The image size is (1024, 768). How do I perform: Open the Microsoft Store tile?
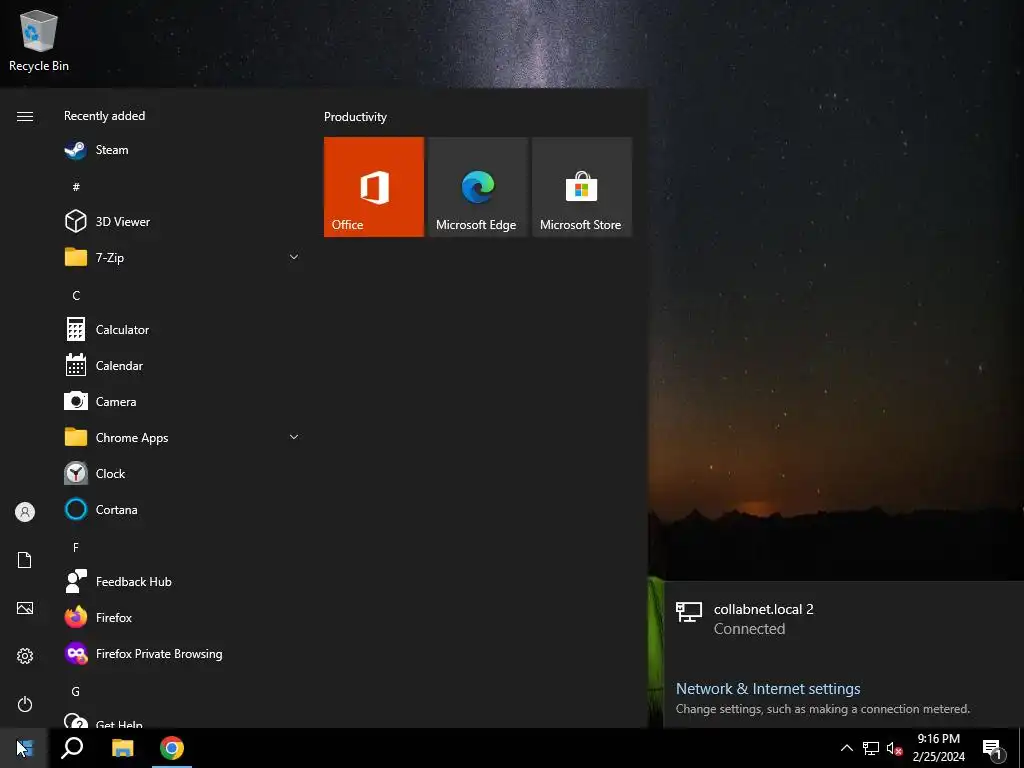click(582, 187)
